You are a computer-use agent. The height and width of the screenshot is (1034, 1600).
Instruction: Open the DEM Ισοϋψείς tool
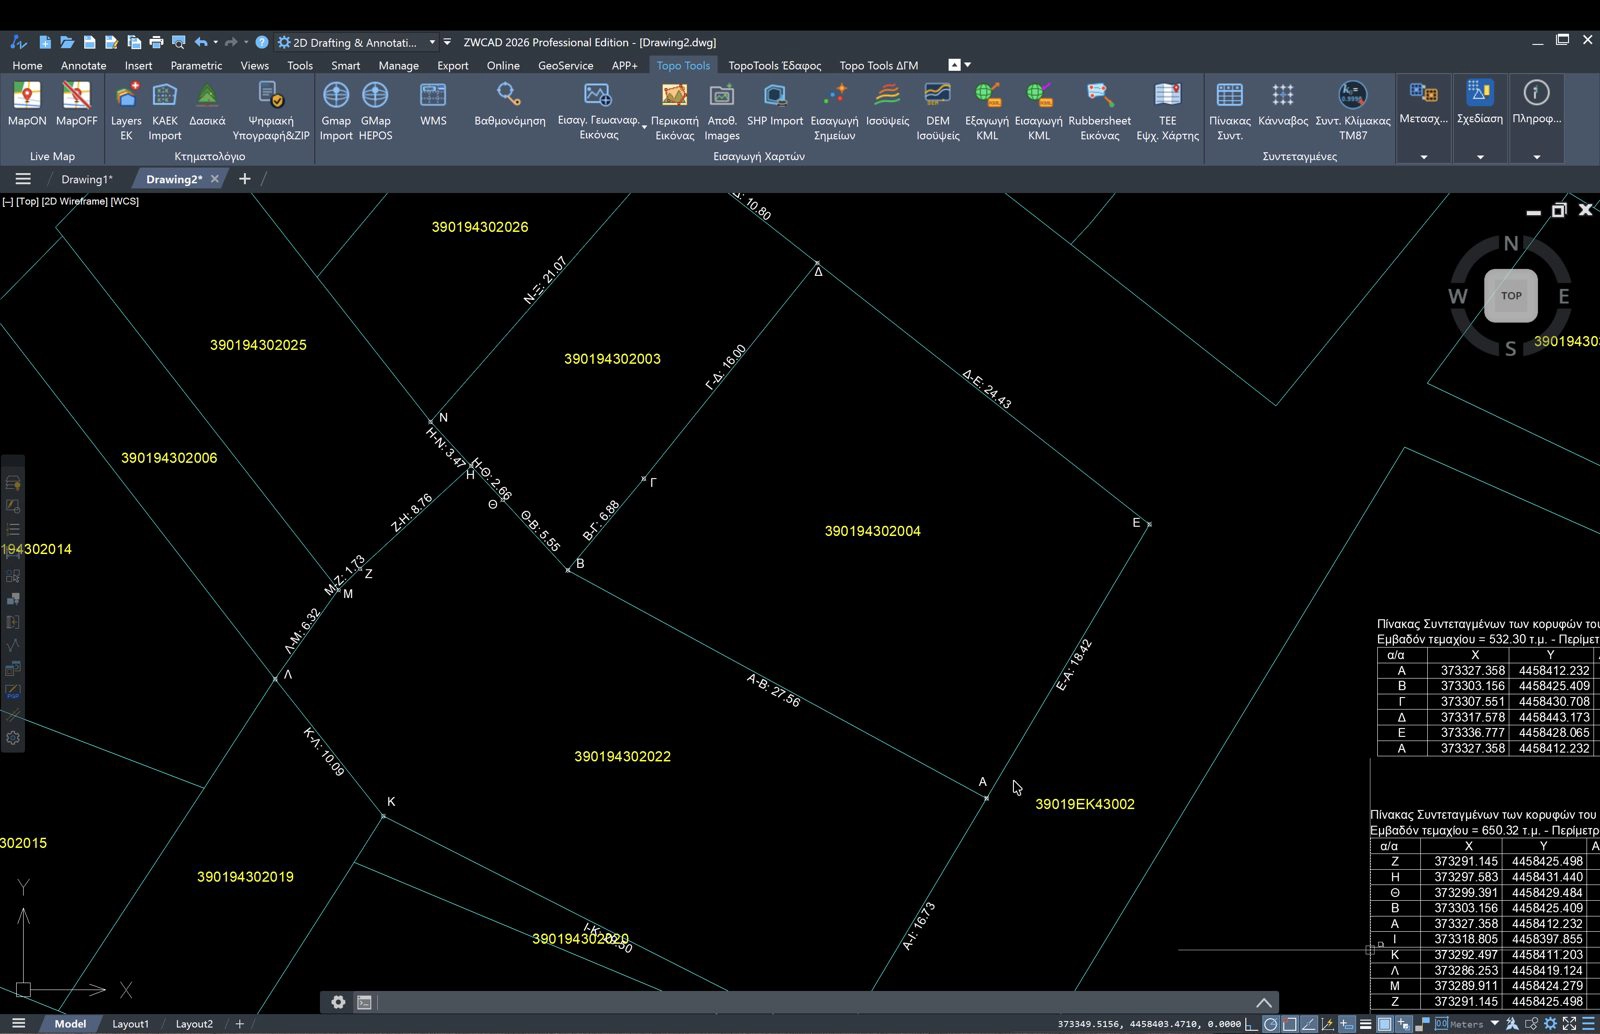click(x=938, y=111)
